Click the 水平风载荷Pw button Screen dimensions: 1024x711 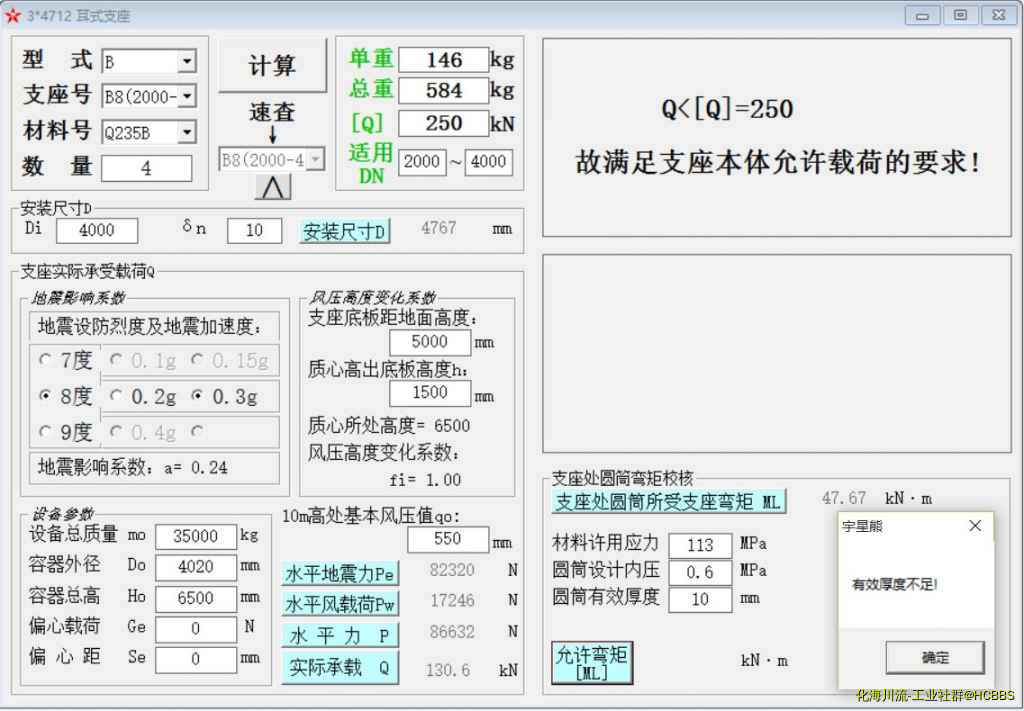[x=340, y=604]
